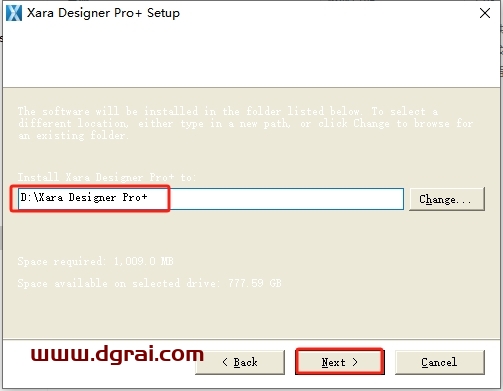Click the install instructions paragraph text
The height and width of the screenshot is (391, 503).
[x=245, y=123]
